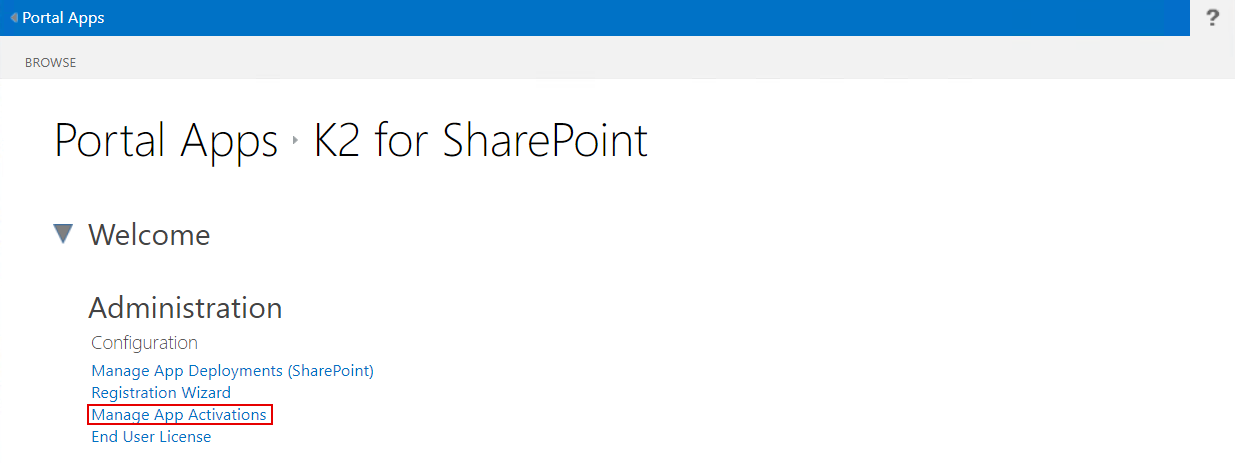Click empty gray ribbon strip beside BROWSE
This screenshot has width=1236, height=463.
[x=600, y=62]
